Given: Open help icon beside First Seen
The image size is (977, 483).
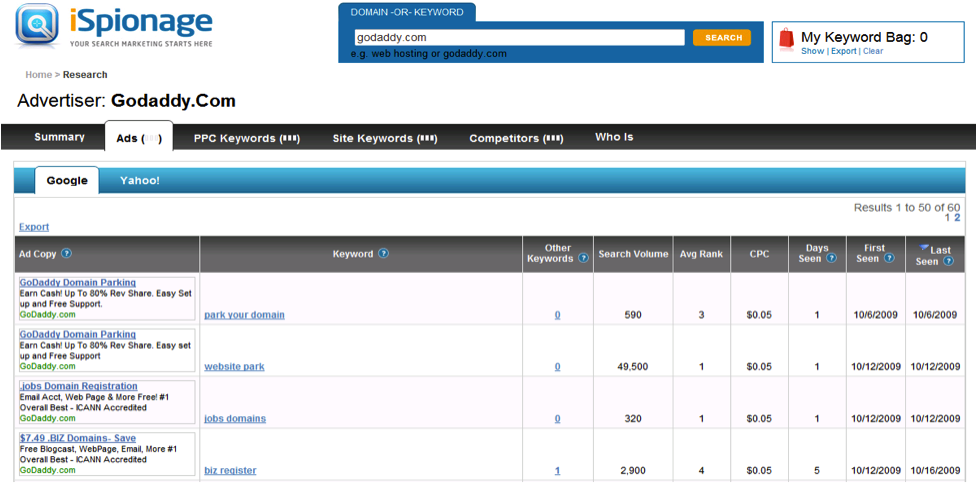Looking at the screenshot, I should tap(889, 258).
